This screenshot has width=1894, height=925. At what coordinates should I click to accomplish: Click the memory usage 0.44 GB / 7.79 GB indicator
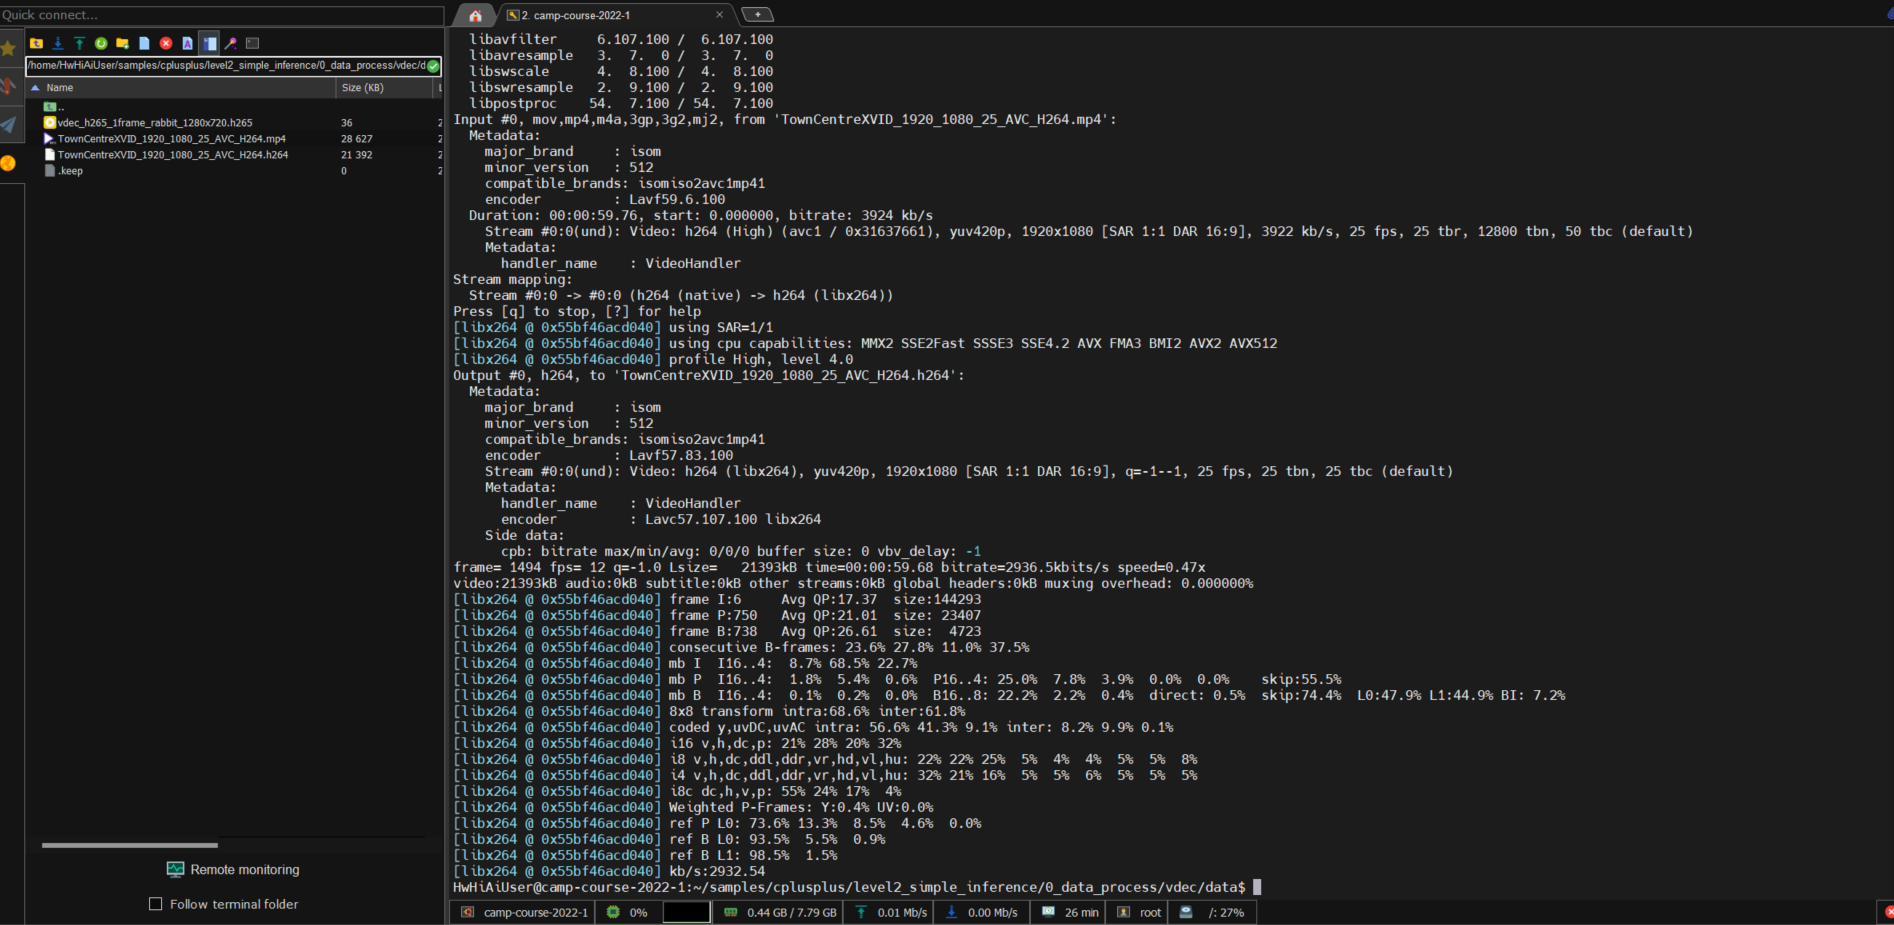[780, 912]
